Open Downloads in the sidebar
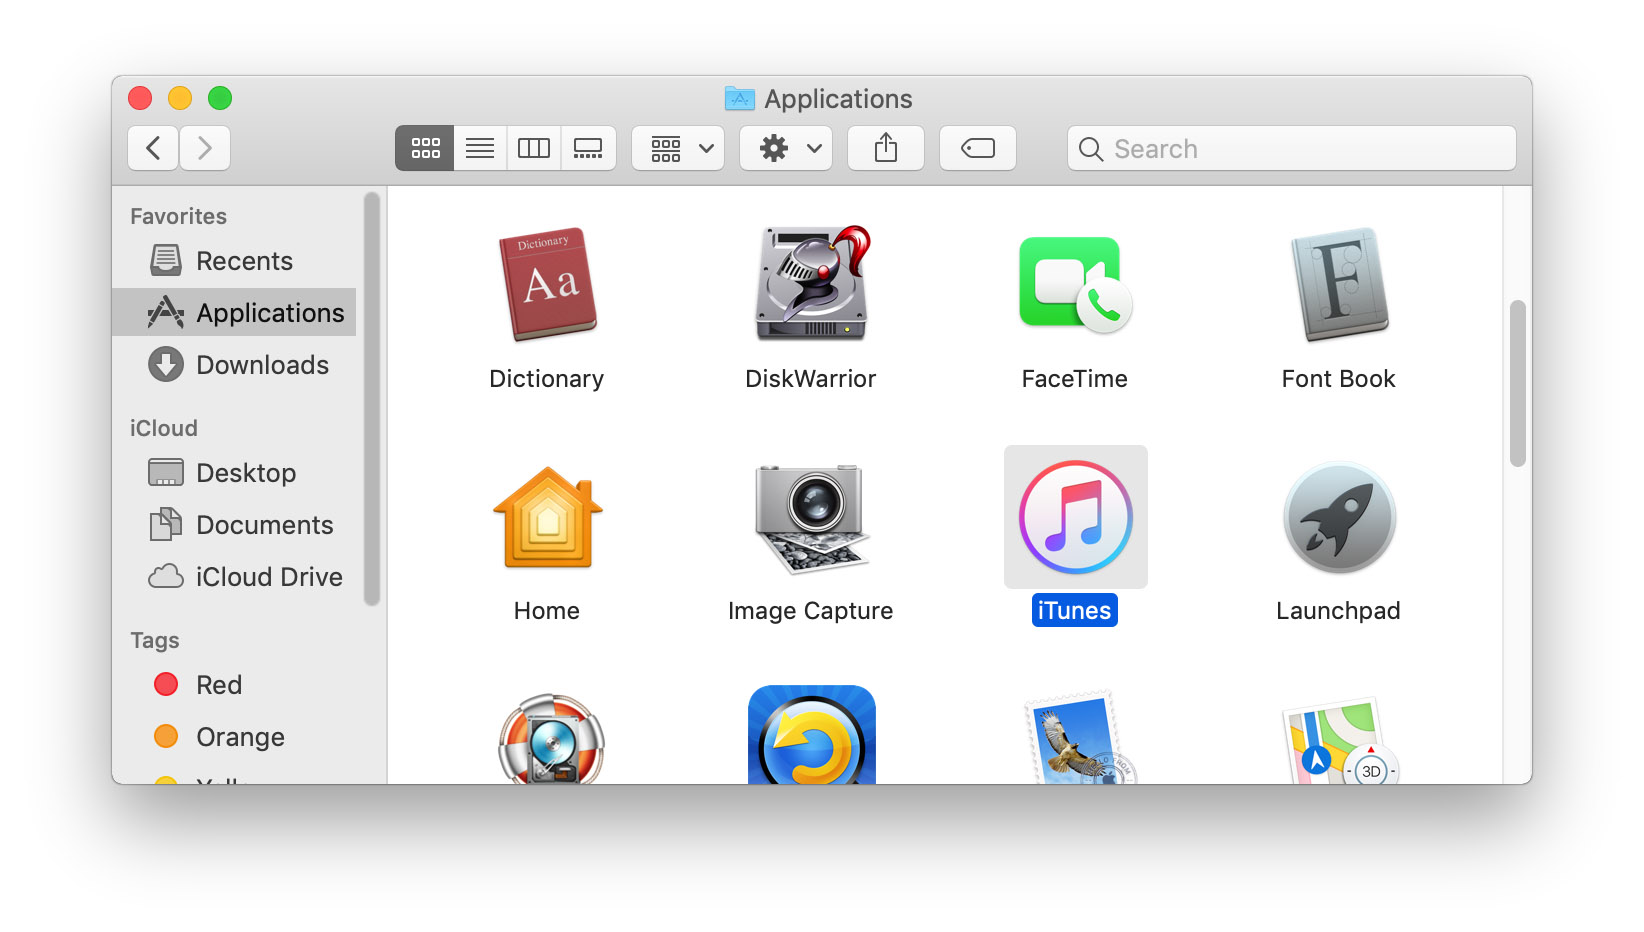Image resolution: width=1644 pixels, height=932 pixels. pos(234,365)
